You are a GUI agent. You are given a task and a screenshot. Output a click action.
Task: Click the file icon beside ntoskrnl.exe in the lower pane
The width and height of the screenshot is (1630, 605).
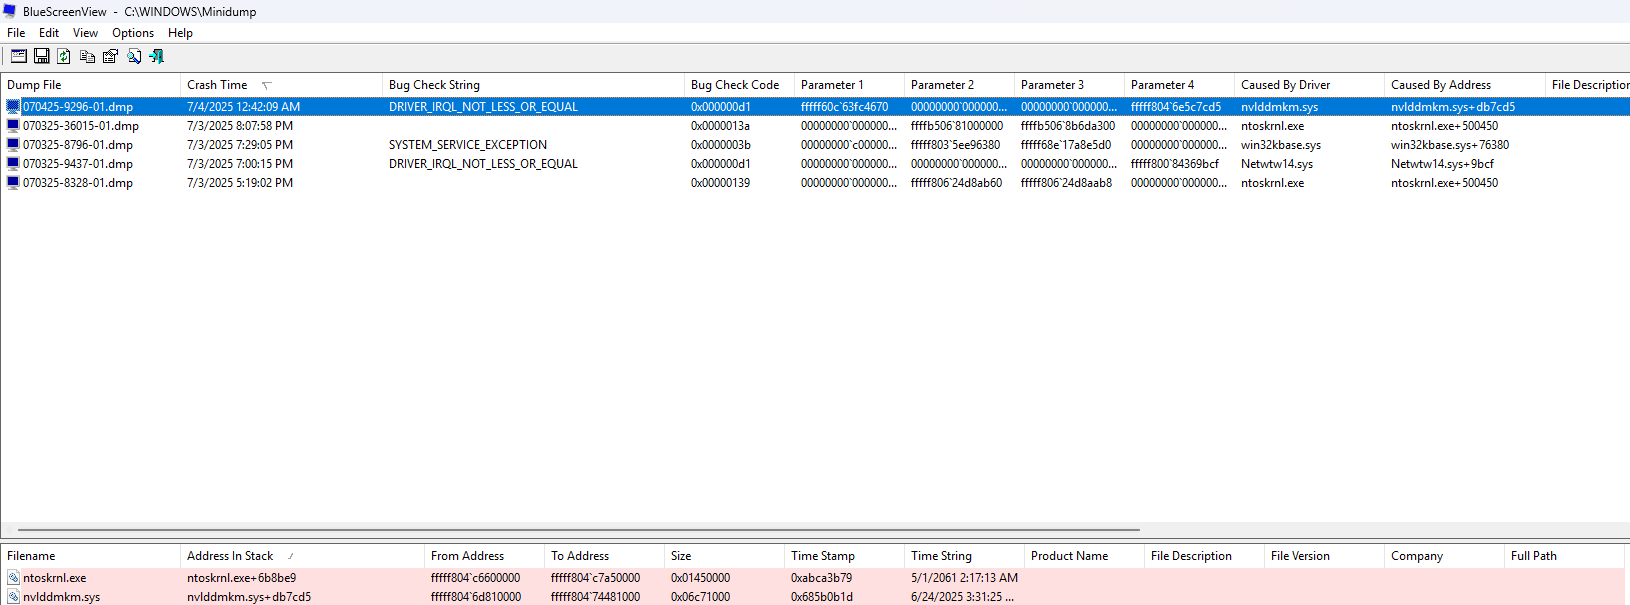pyautogui.click(x=13, y=578)
